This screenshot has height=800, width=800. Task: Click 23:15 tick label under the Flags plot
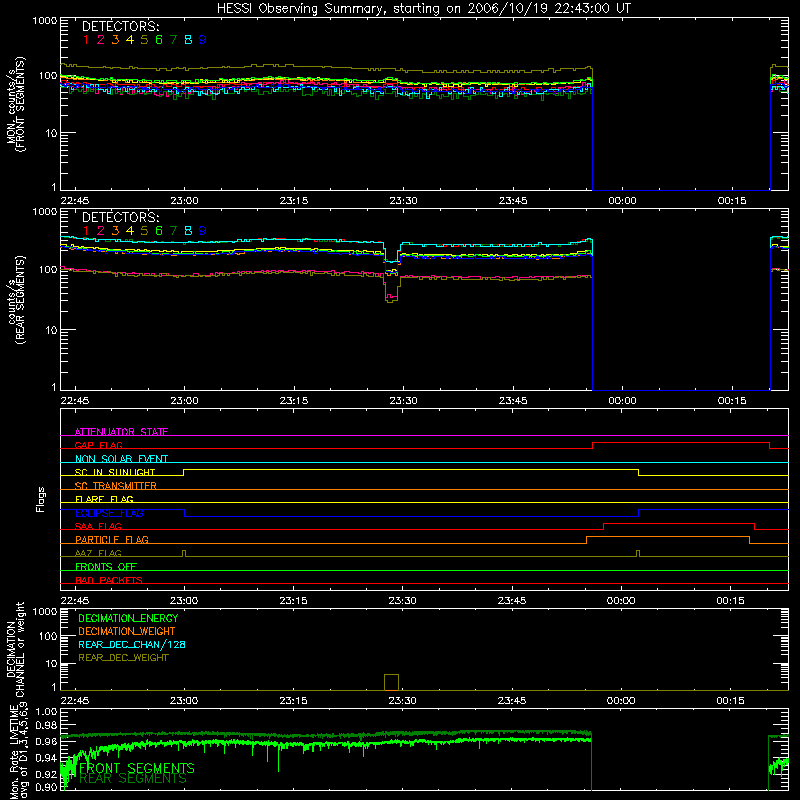click(x=293, y=601)
